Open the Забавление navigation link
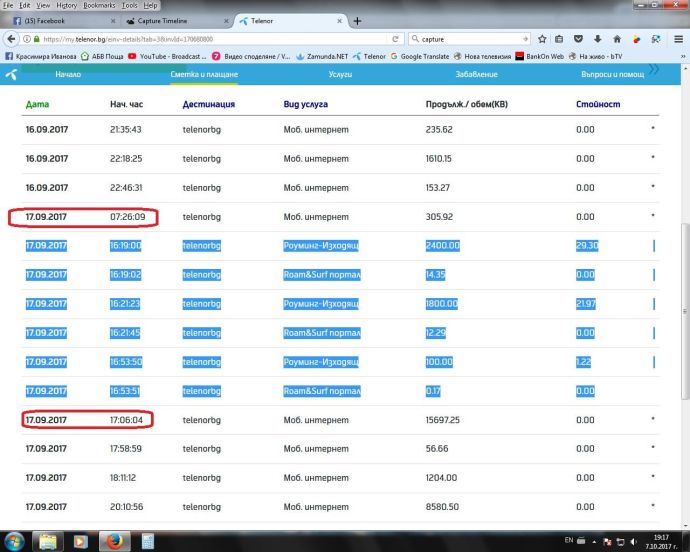 476,74
